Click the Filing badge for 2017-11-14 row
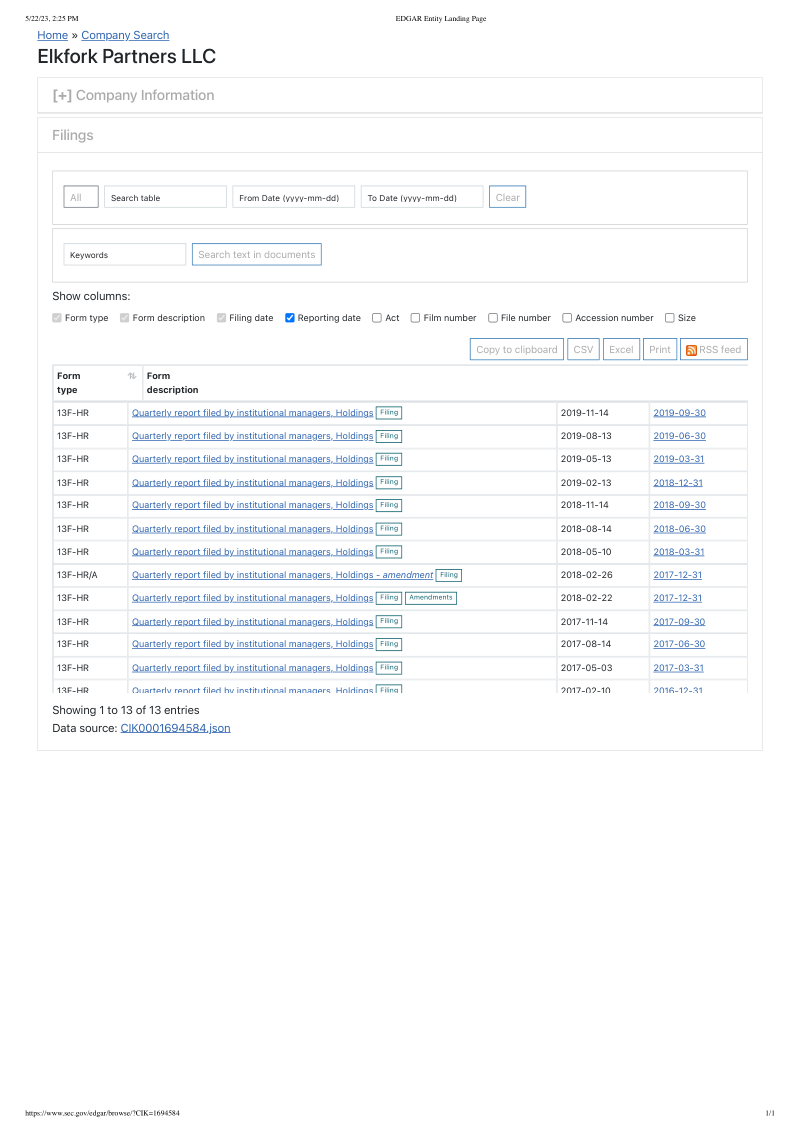The width and height of the screenshot is (800, 1132). pos(389,622)
